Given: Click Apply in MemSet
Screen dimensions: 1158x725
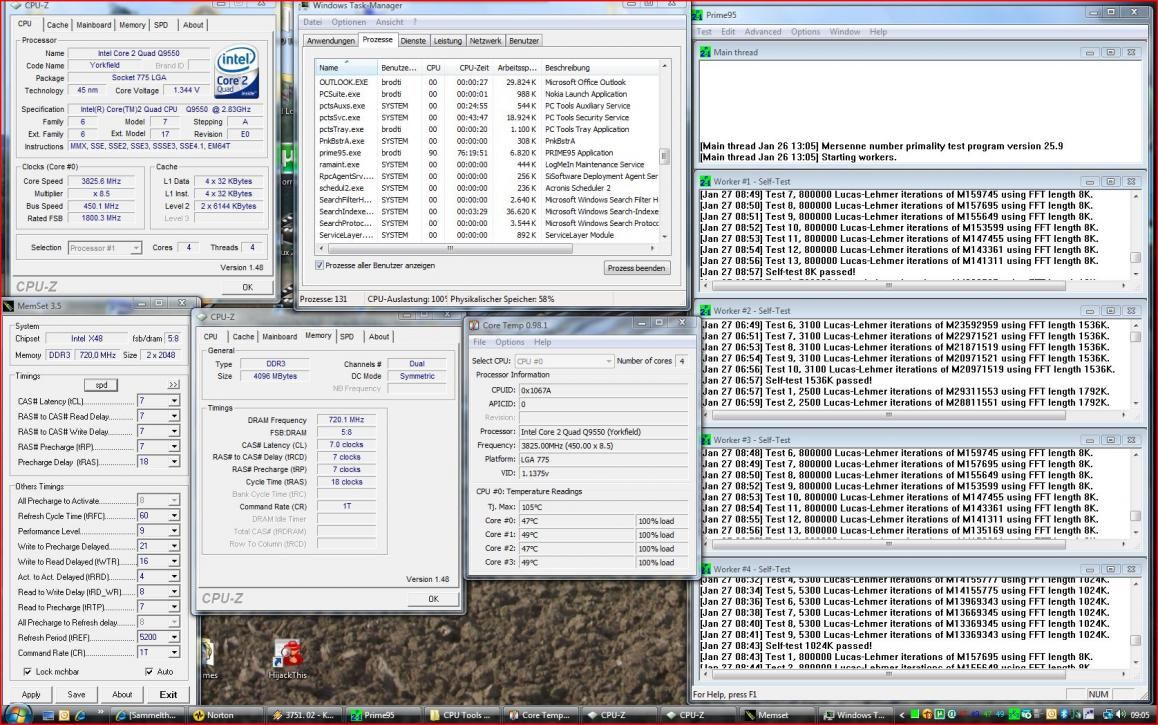Looking at the screenshot, I should pos(31,695).
